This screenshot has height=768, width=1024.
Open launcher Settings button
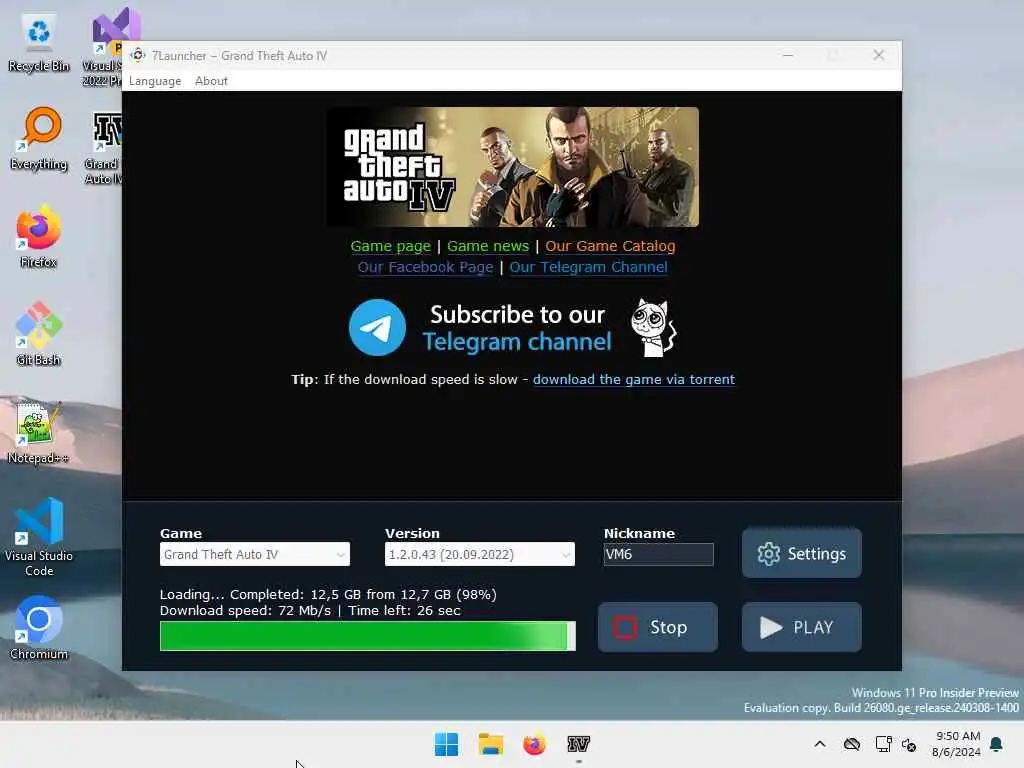point(801,554)
